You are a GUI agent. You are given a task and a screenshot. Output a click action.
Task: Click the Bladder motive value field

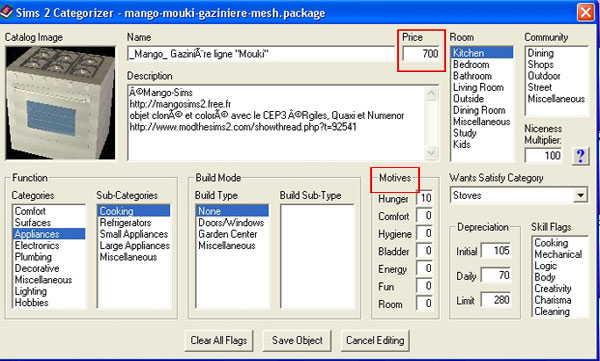[x=425, y=251]
